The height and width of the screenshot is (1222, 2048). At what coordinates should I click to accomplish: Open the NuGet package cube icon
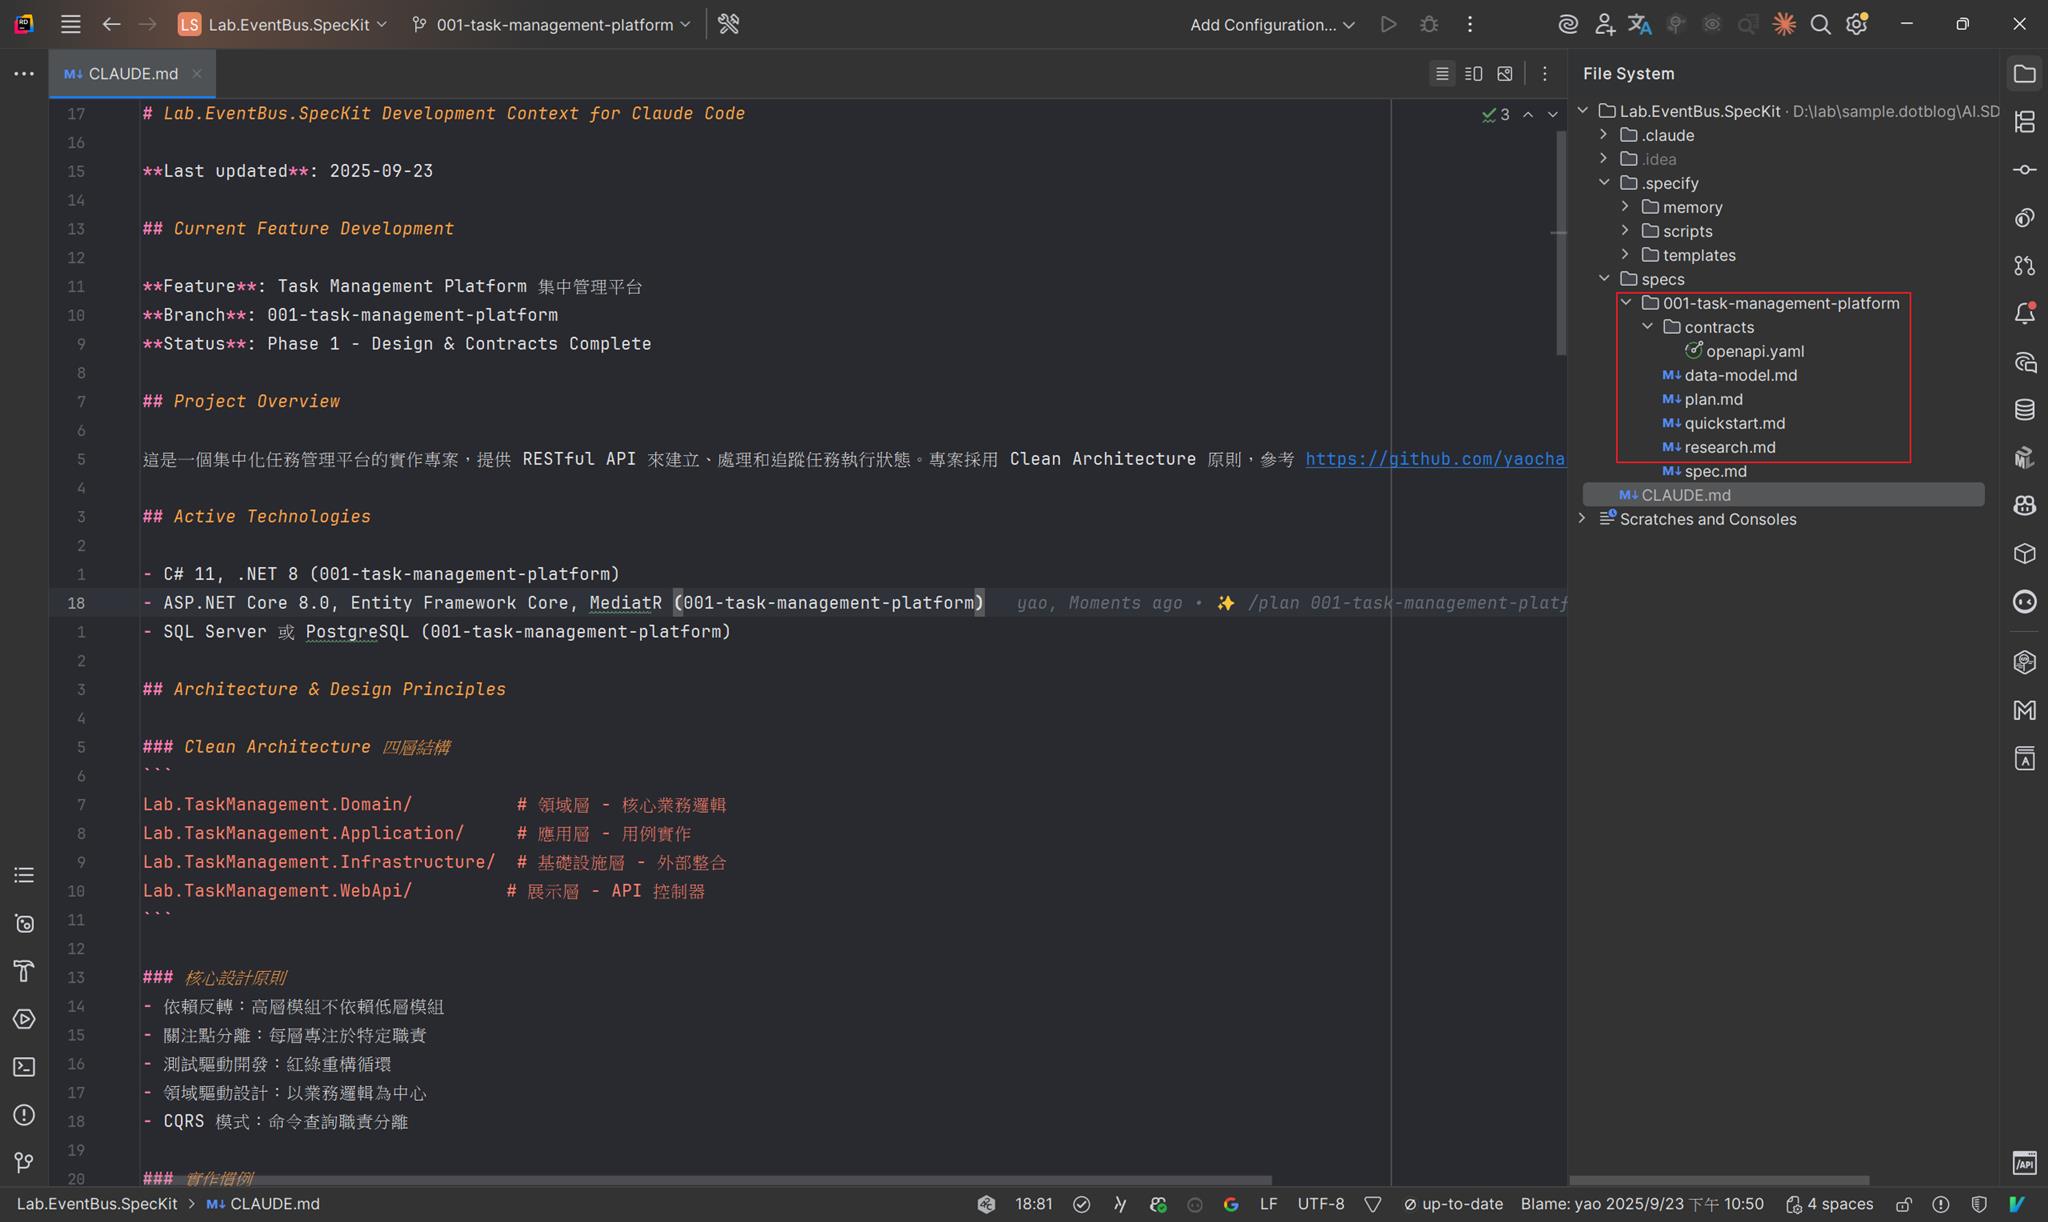click(x=2025, y=553)
